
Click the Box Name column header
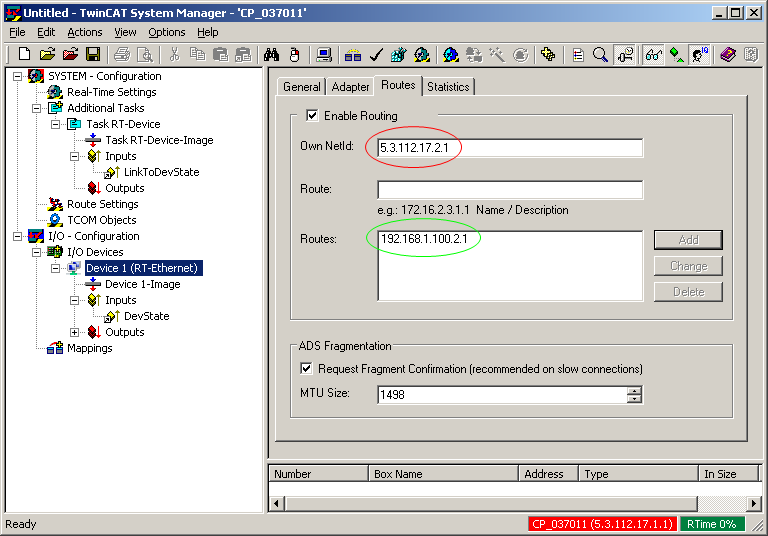pos(443,474)
